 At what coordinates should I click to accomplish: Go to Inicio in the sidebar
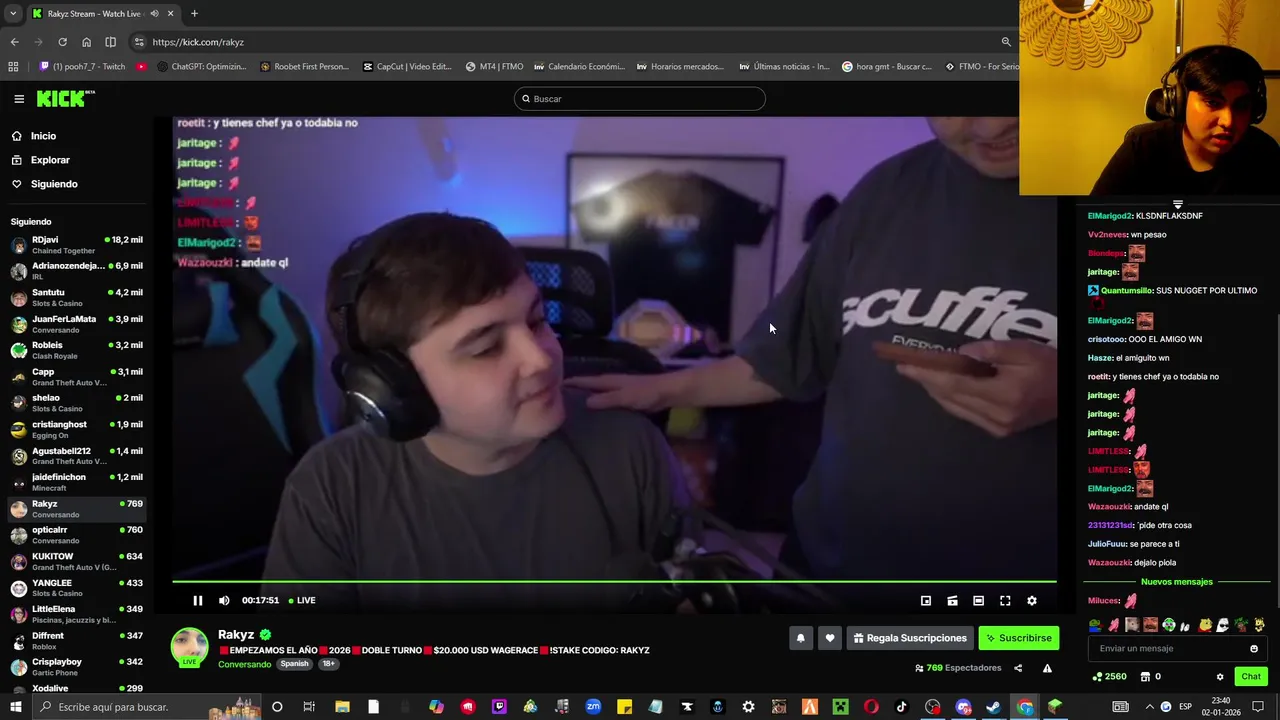pyautogui.click(x=43, y=136)
